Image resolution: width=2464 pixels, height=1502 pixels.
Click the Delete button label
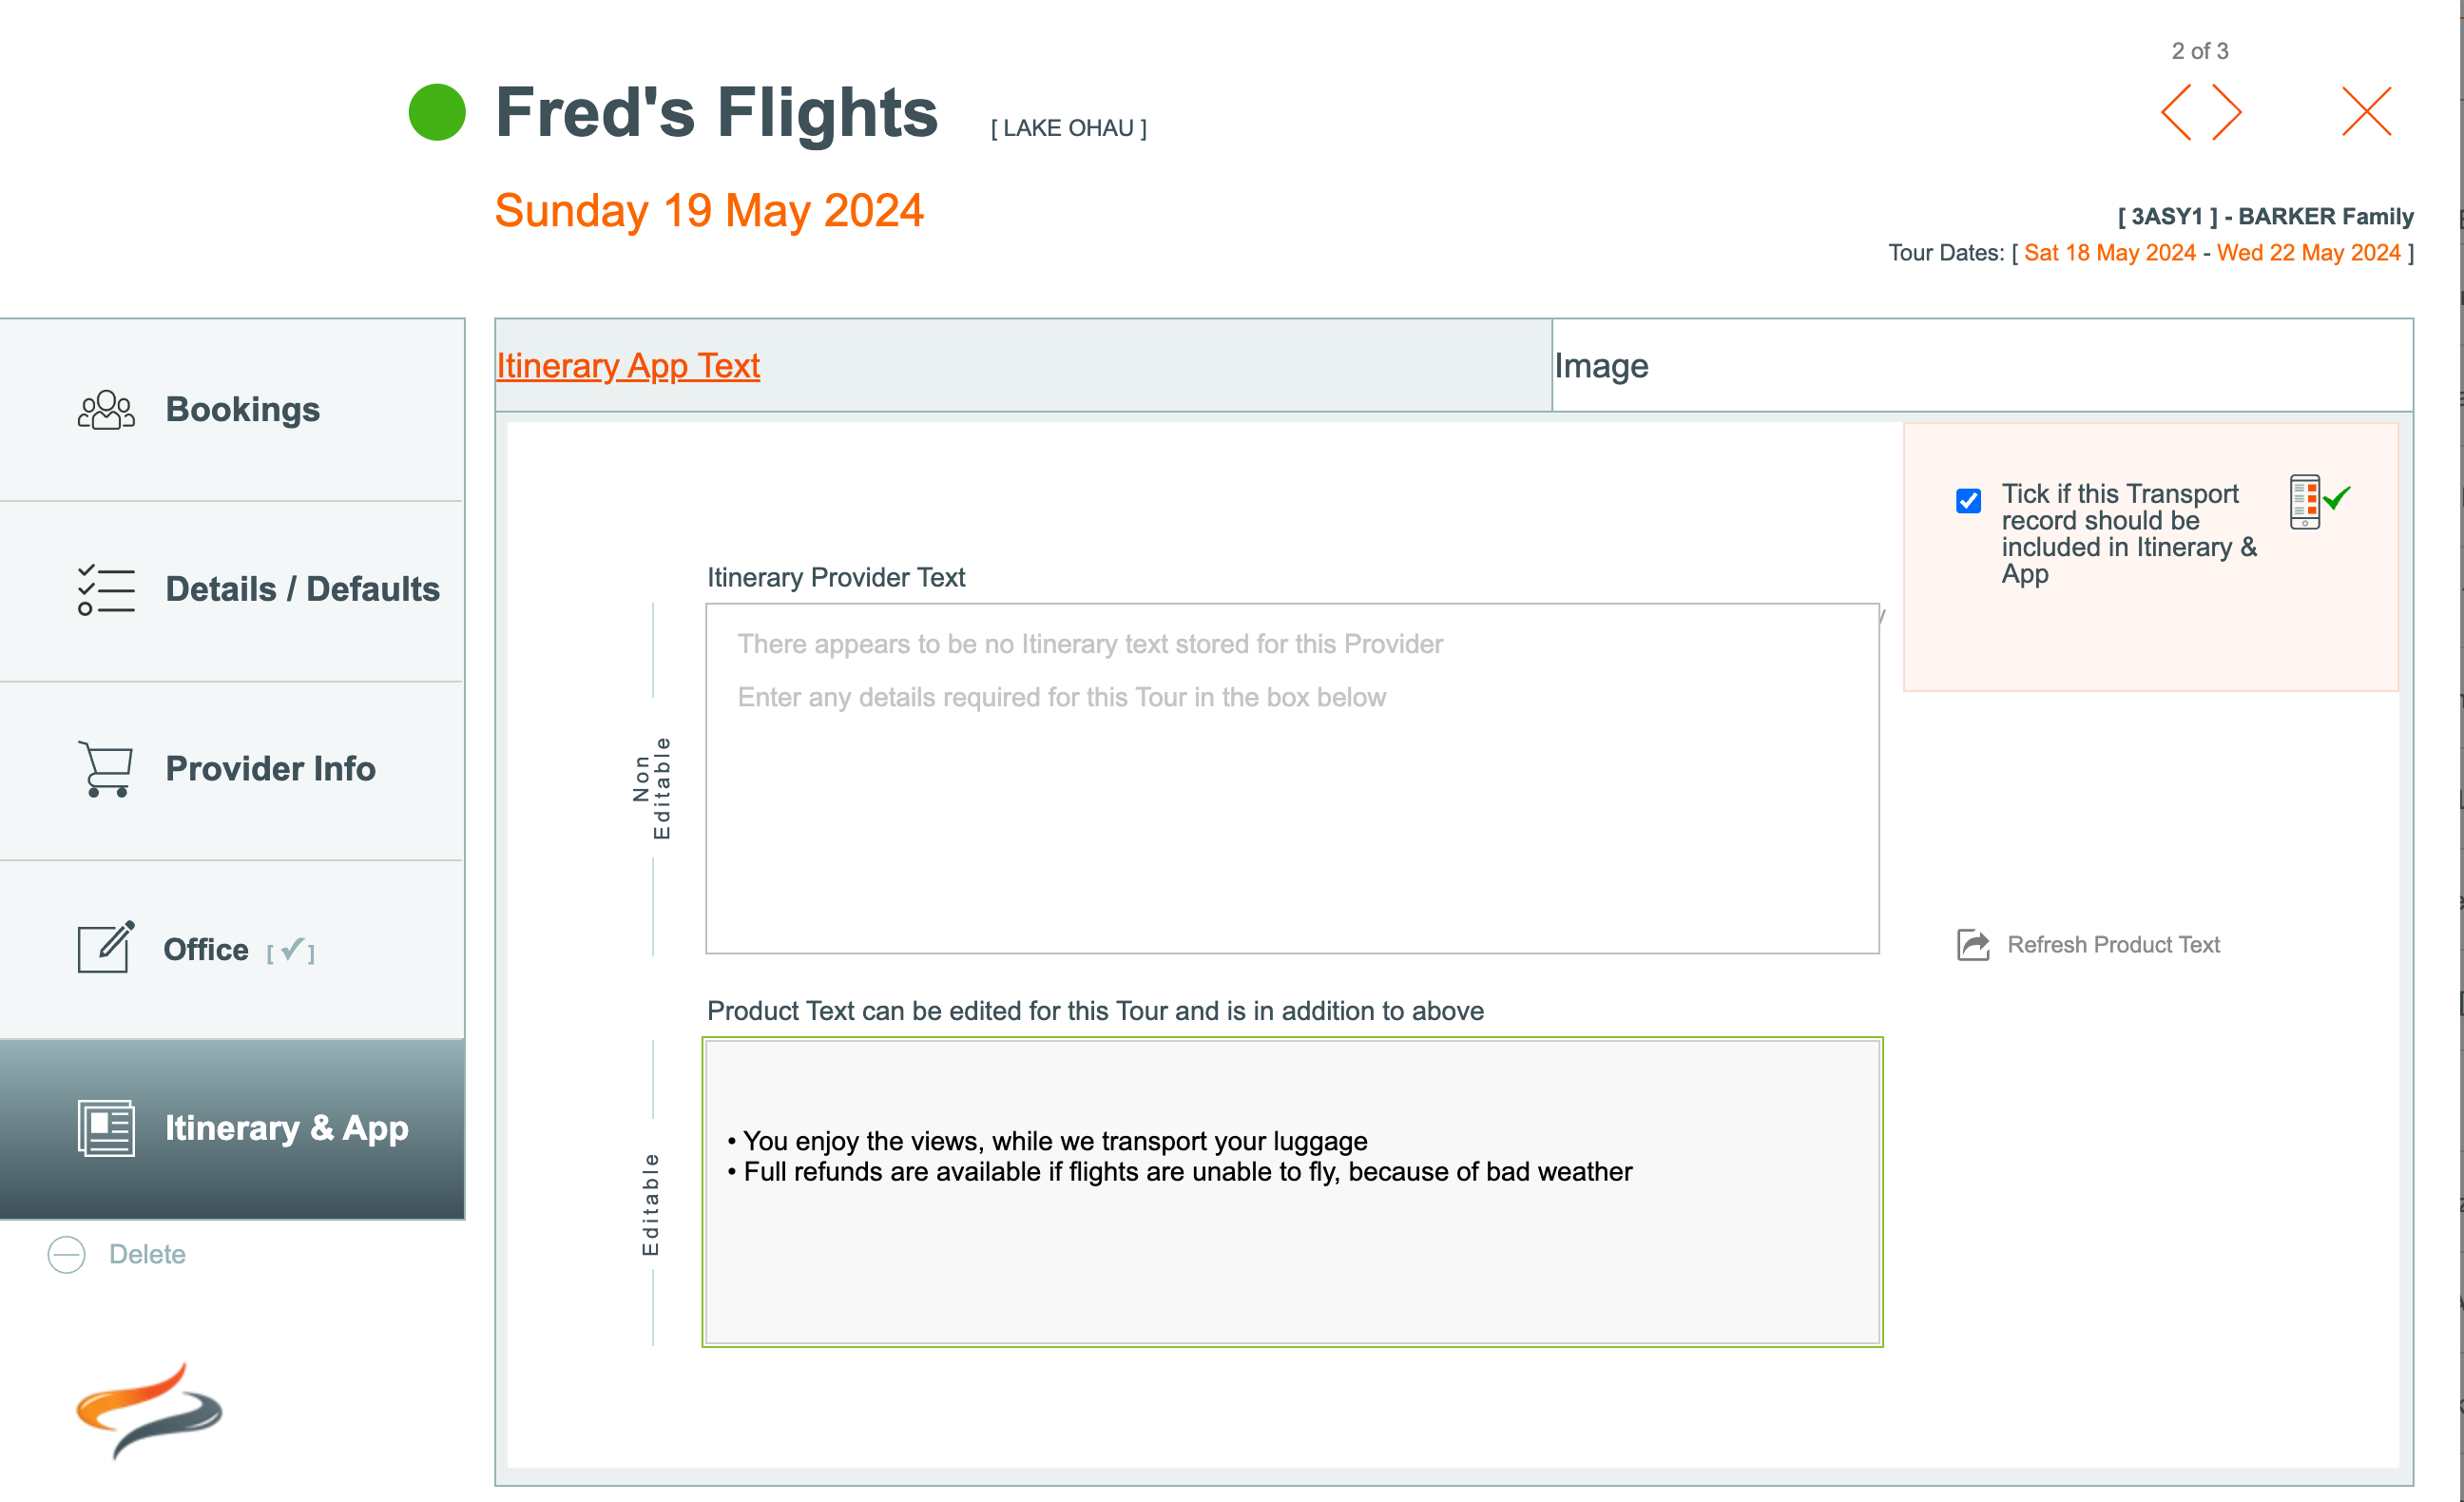click(x=147, y=1254)
